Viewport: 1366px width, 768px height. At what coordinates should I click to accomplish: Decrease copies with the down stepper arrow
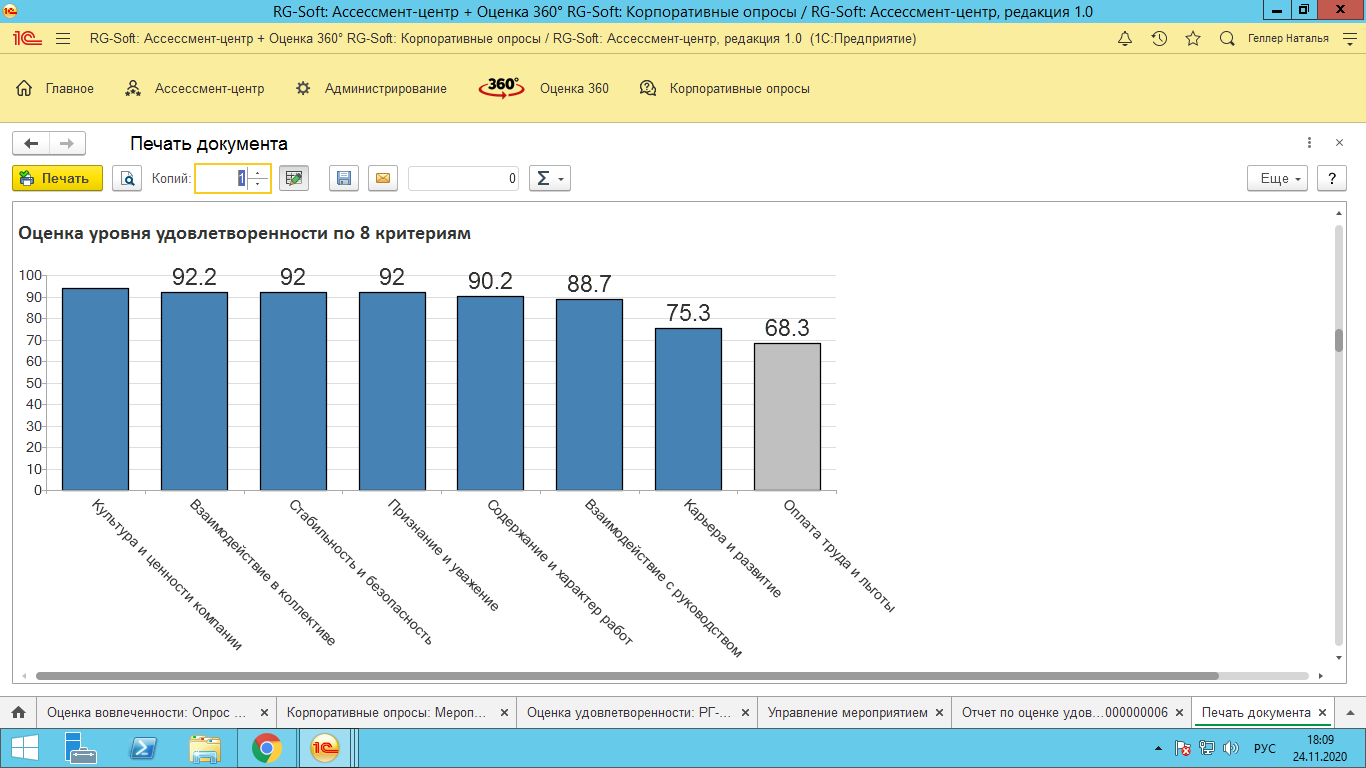(x=258, y=185)
